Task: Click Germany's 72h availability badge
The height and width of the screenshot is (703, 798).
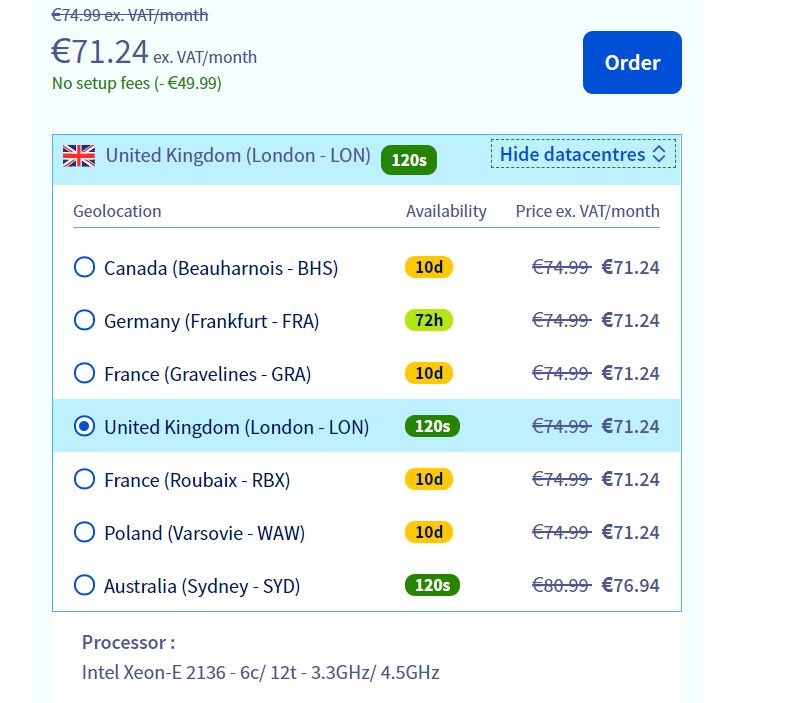Action: pyautogui.click(x=429, y=320)
